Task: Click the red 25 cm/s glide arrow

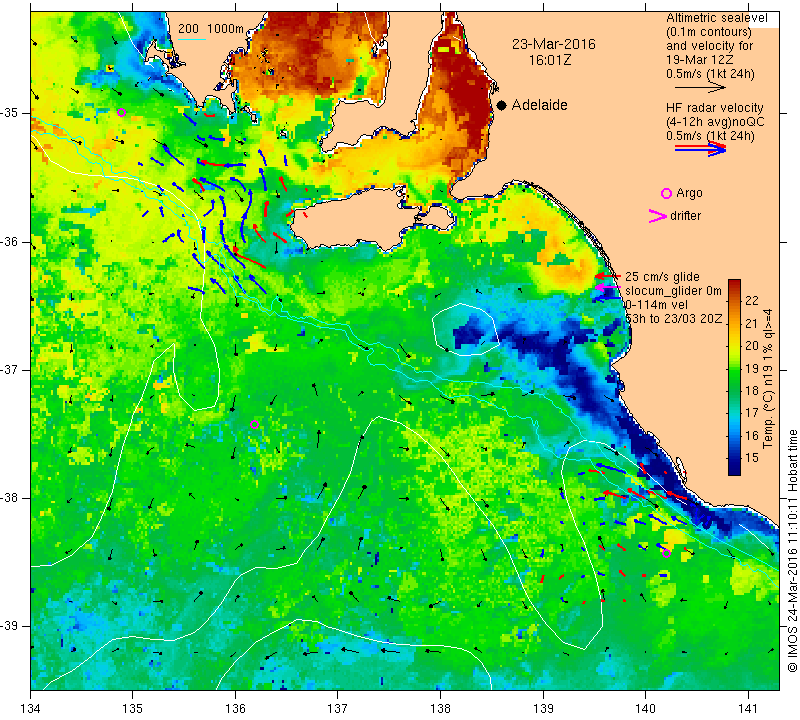Action: tap(608, 276)
